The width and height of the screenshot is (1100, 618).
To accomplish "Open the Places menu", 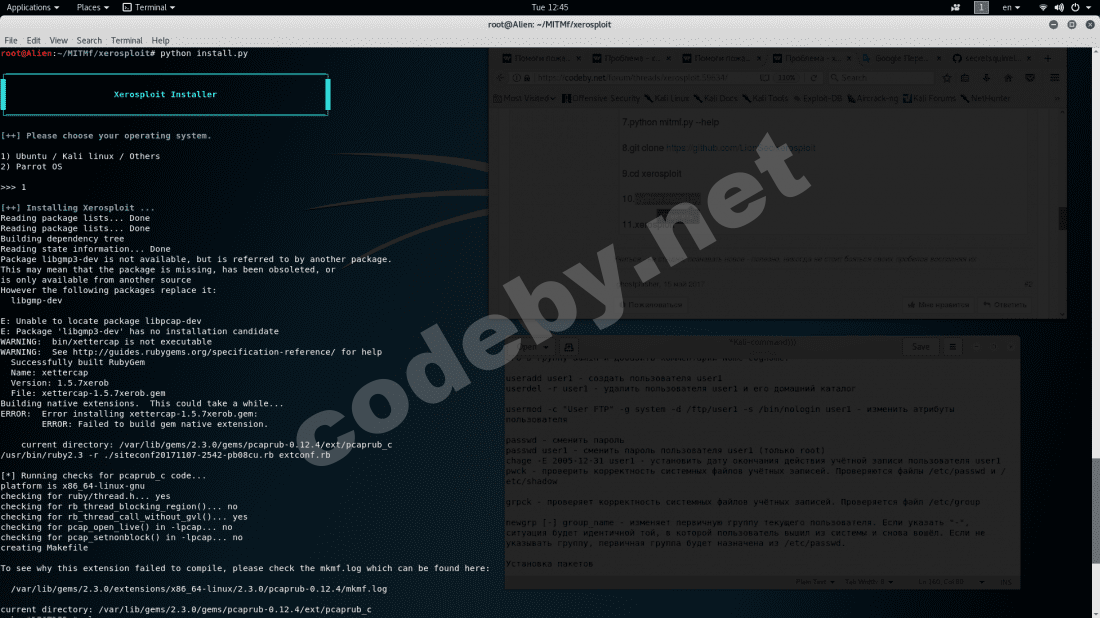I will (92, 7).
